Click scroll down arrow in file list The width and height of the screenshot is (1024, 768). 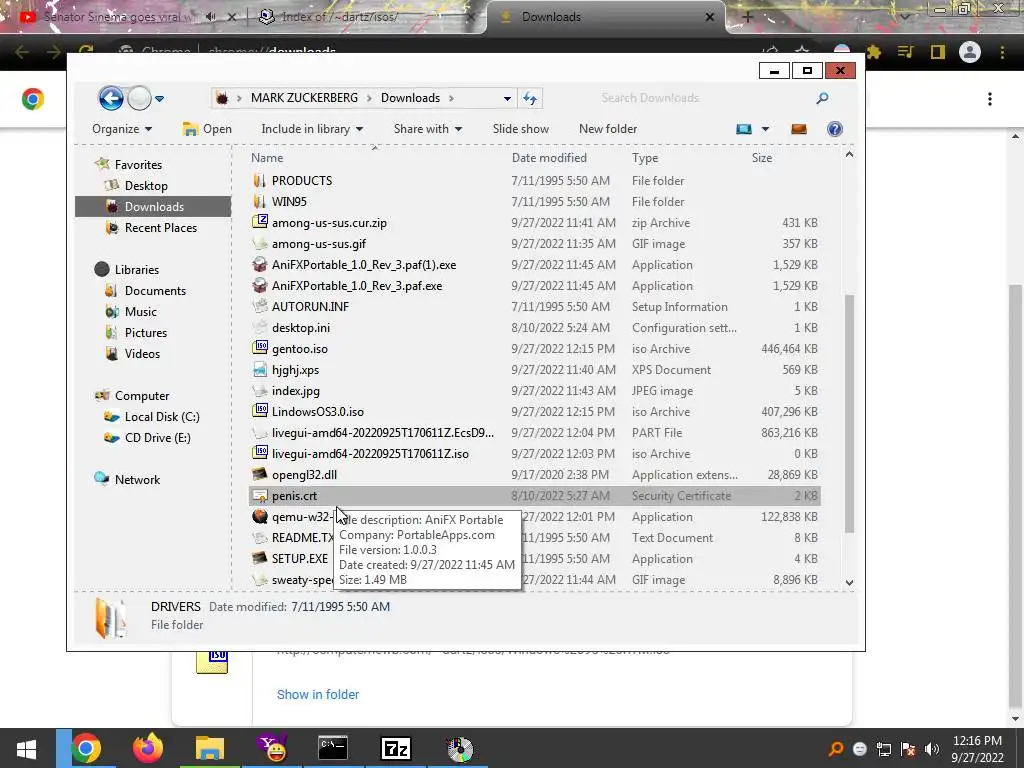pos(849,582)
